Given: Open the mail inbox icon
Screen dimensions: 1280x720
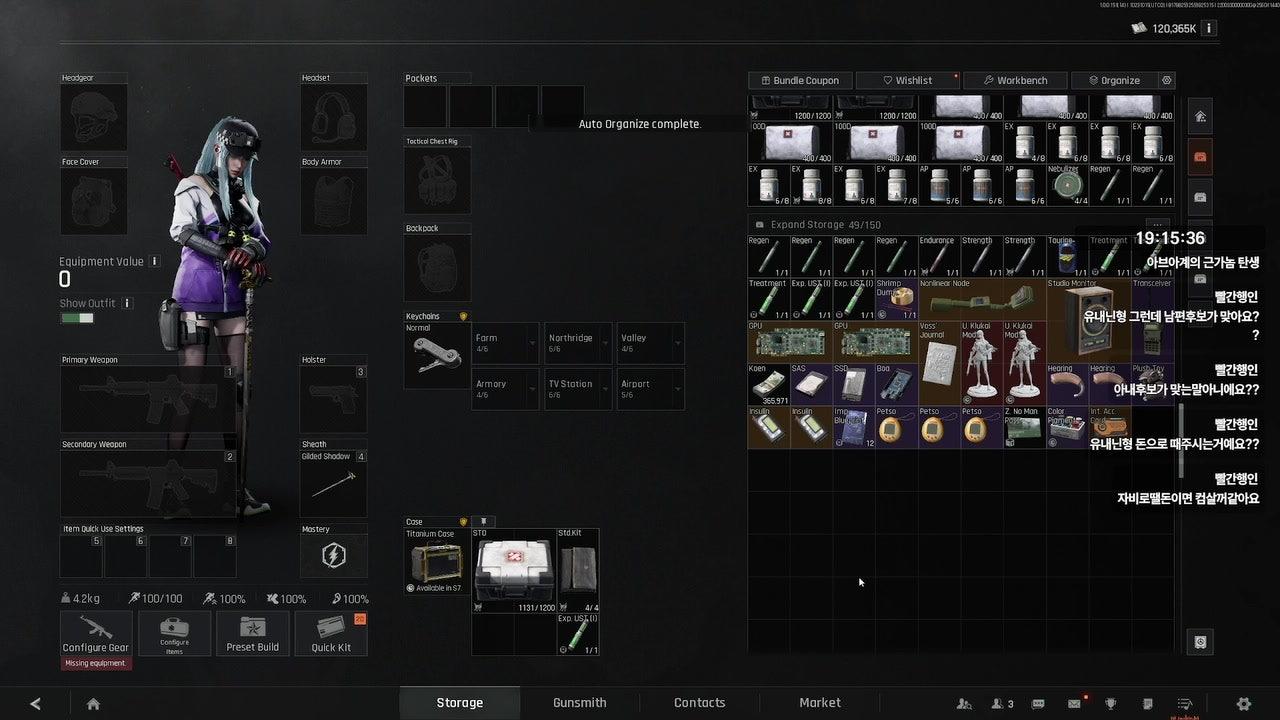Looking at the screenshot, I should pos(1074,703).
